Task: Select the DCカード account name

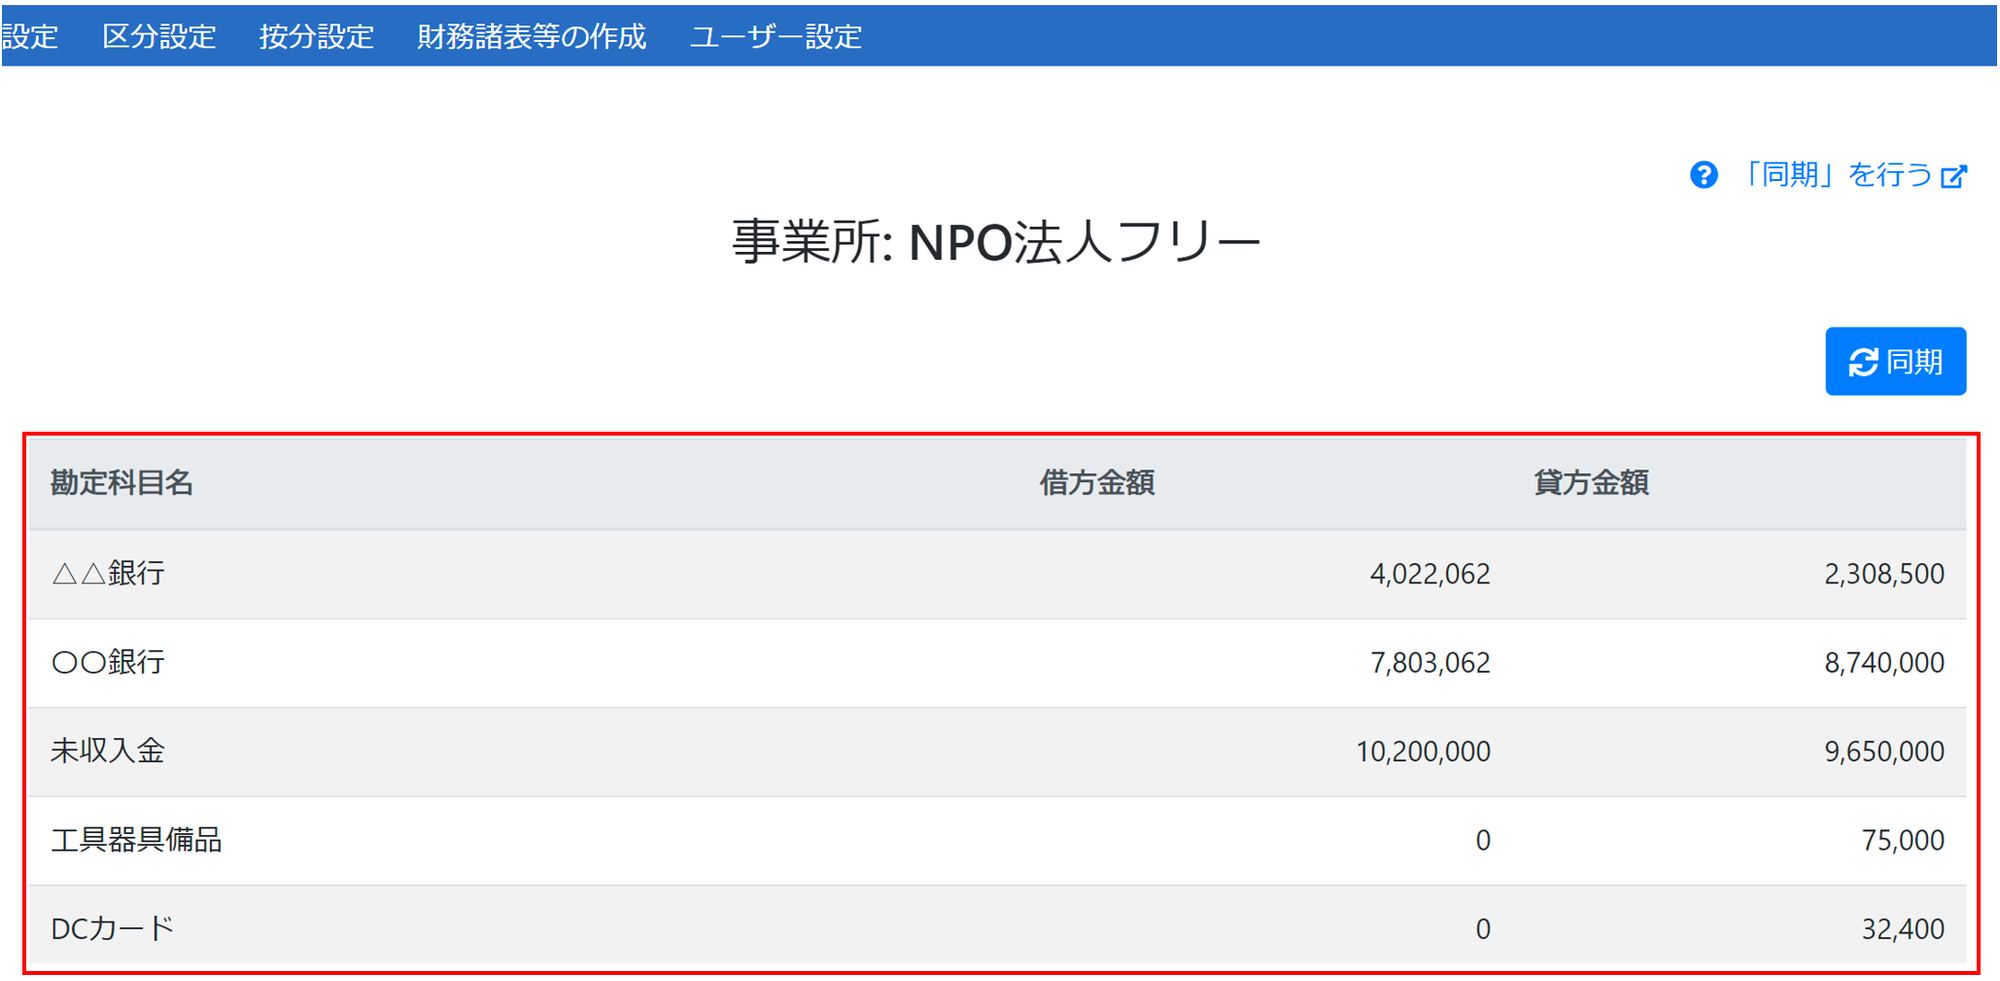Action: click(x=112, y=929)
